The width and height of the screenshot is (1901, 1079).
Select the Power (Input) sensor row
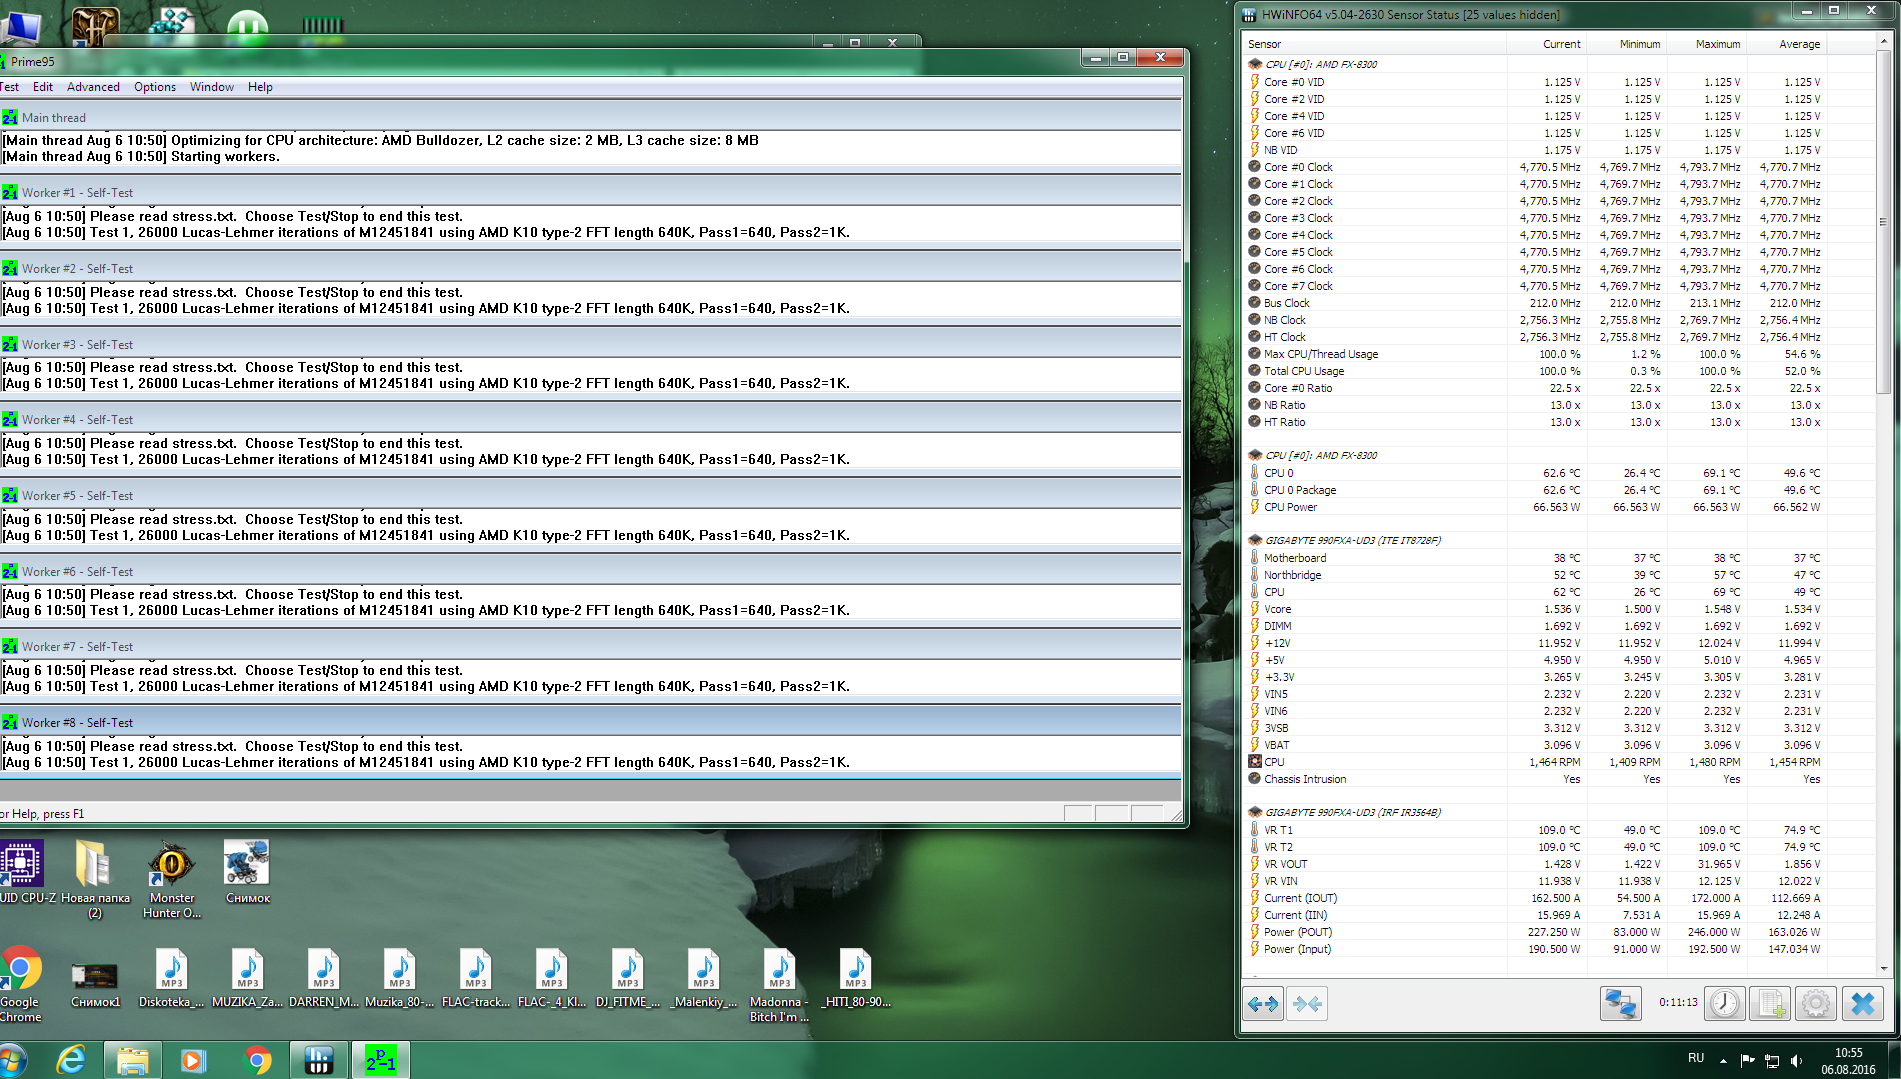[x=1535, y=949]
